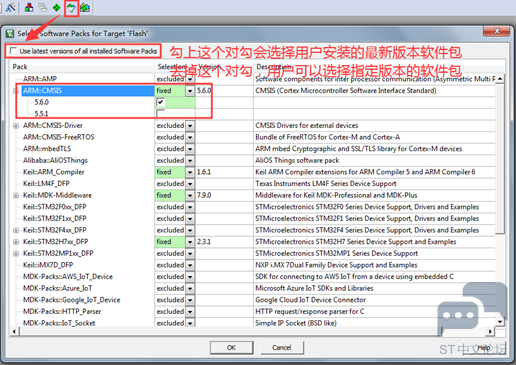516x365 pixels.
Task: Click the Target Options wand icon
Action: (x=11, y=7)
